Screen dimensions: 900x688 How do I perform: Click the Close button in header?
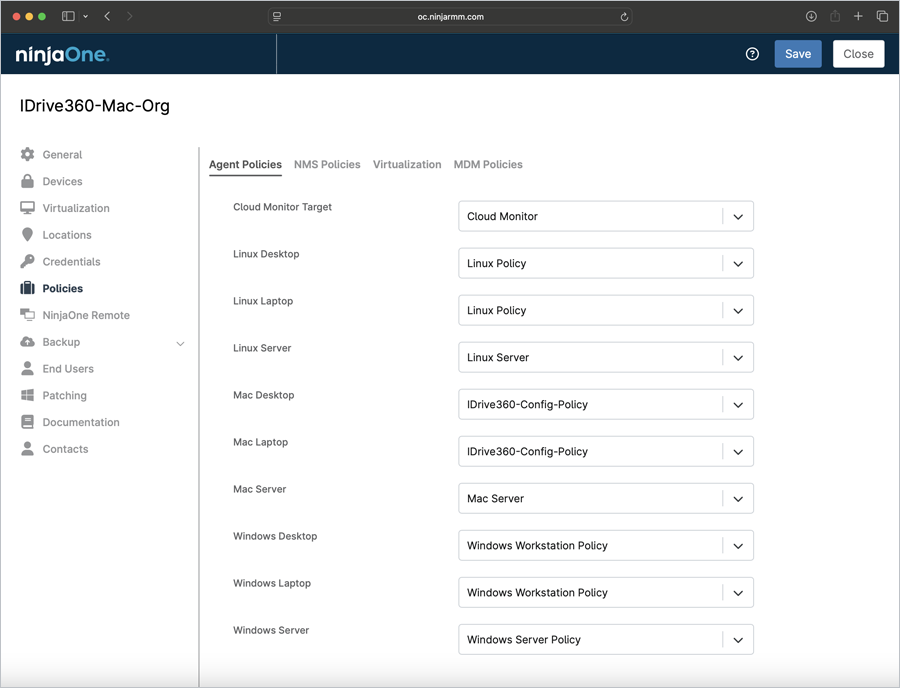tap(858, 54)
